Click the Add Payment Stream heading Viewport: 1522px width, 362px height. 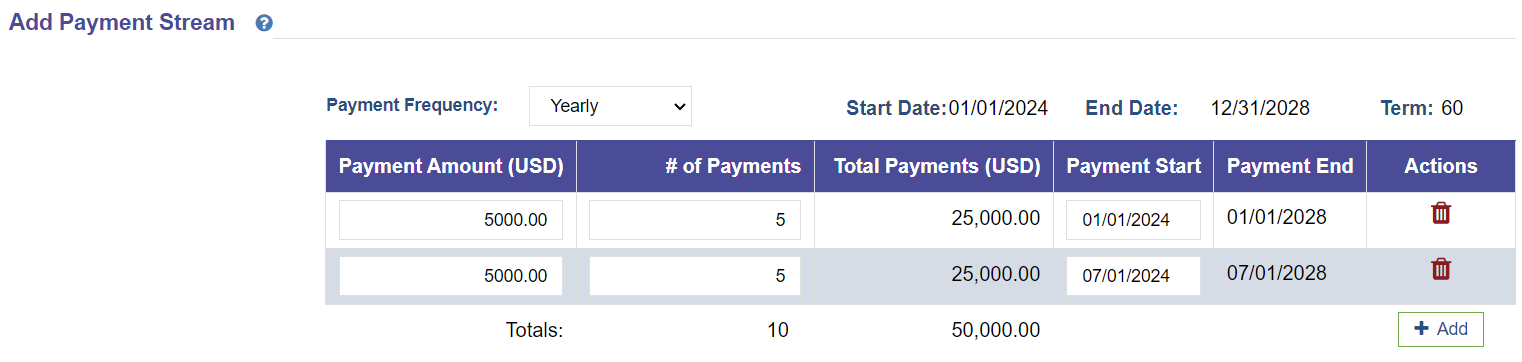coord(122,22)
